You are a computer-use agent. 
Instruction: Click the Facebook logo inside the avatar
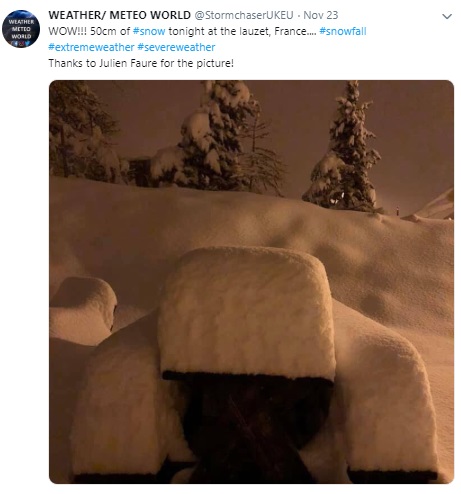coord(15,43)
